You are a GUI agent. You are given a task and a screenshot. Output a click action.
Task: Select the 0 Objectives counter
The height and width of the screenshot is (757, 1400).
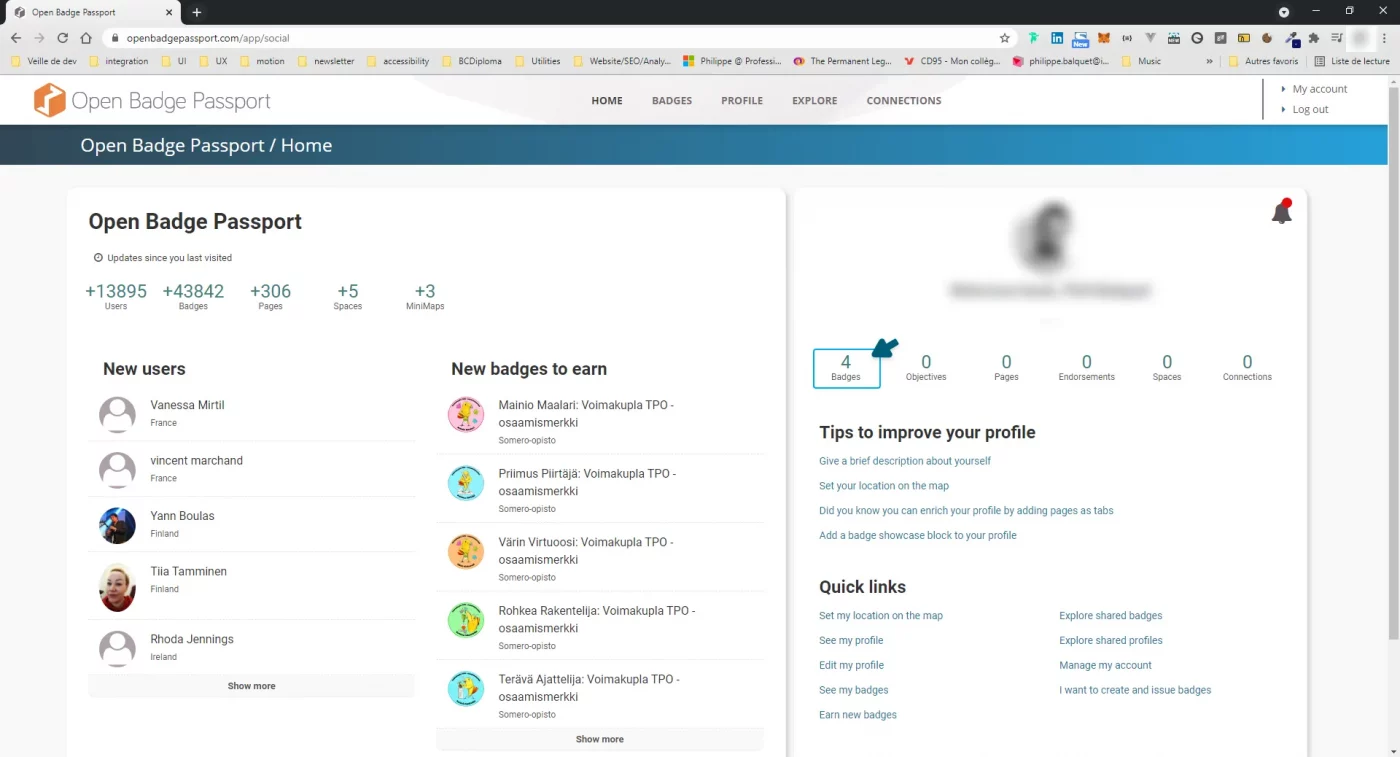[926, 368]
